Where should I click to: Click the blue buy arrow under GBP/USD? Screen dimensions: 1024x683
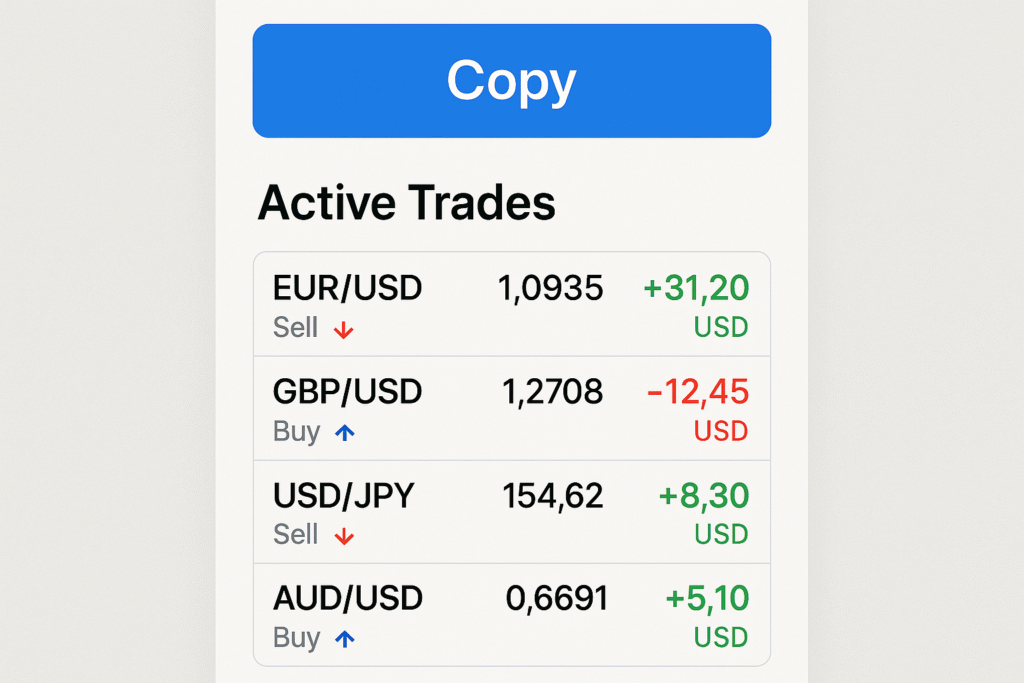(344, 432)
